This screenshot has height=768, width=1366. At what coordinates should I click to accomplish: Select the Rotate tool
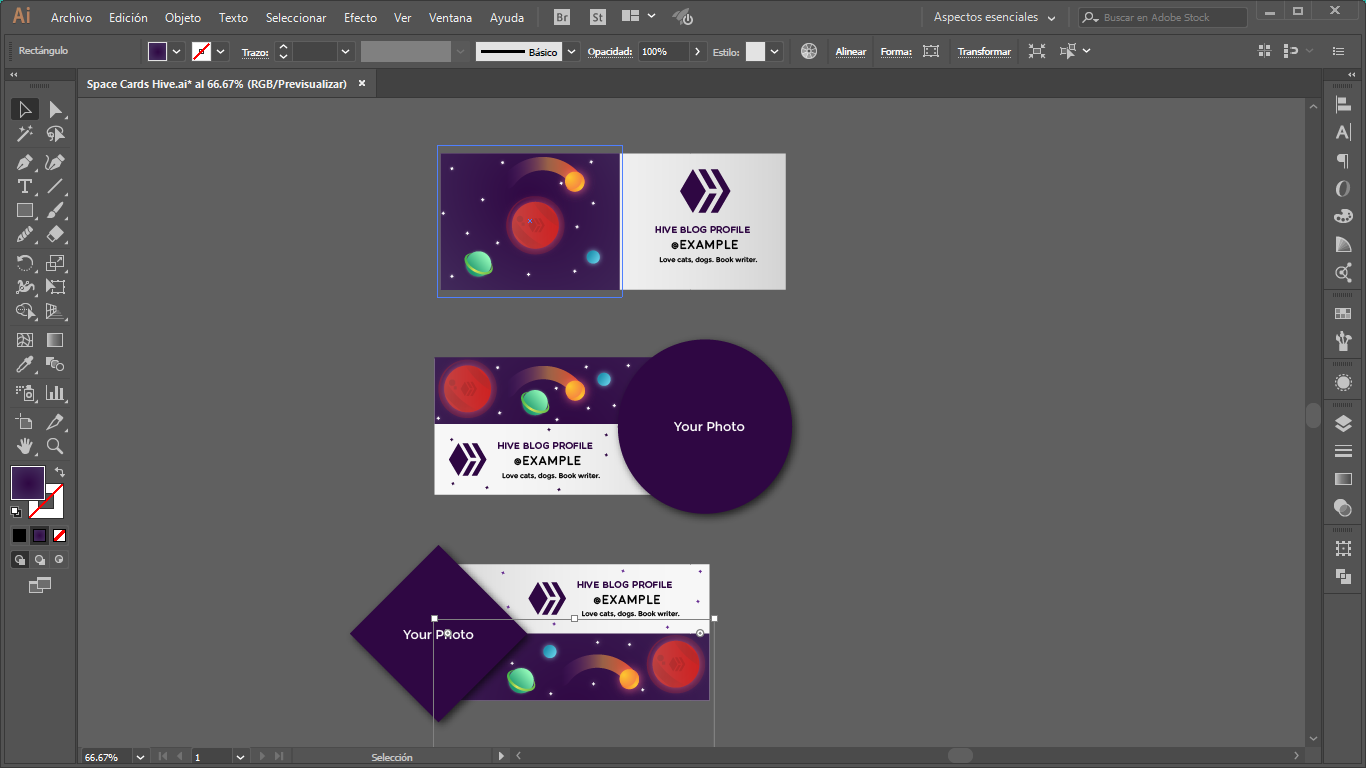tap(25, 263)
